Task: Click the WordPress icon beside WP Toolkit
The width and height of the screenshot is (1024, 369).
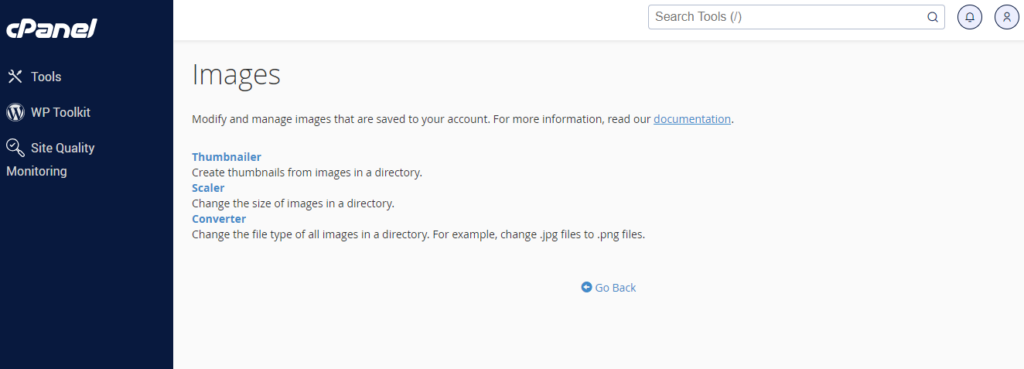Action: (x=15, y=112)
